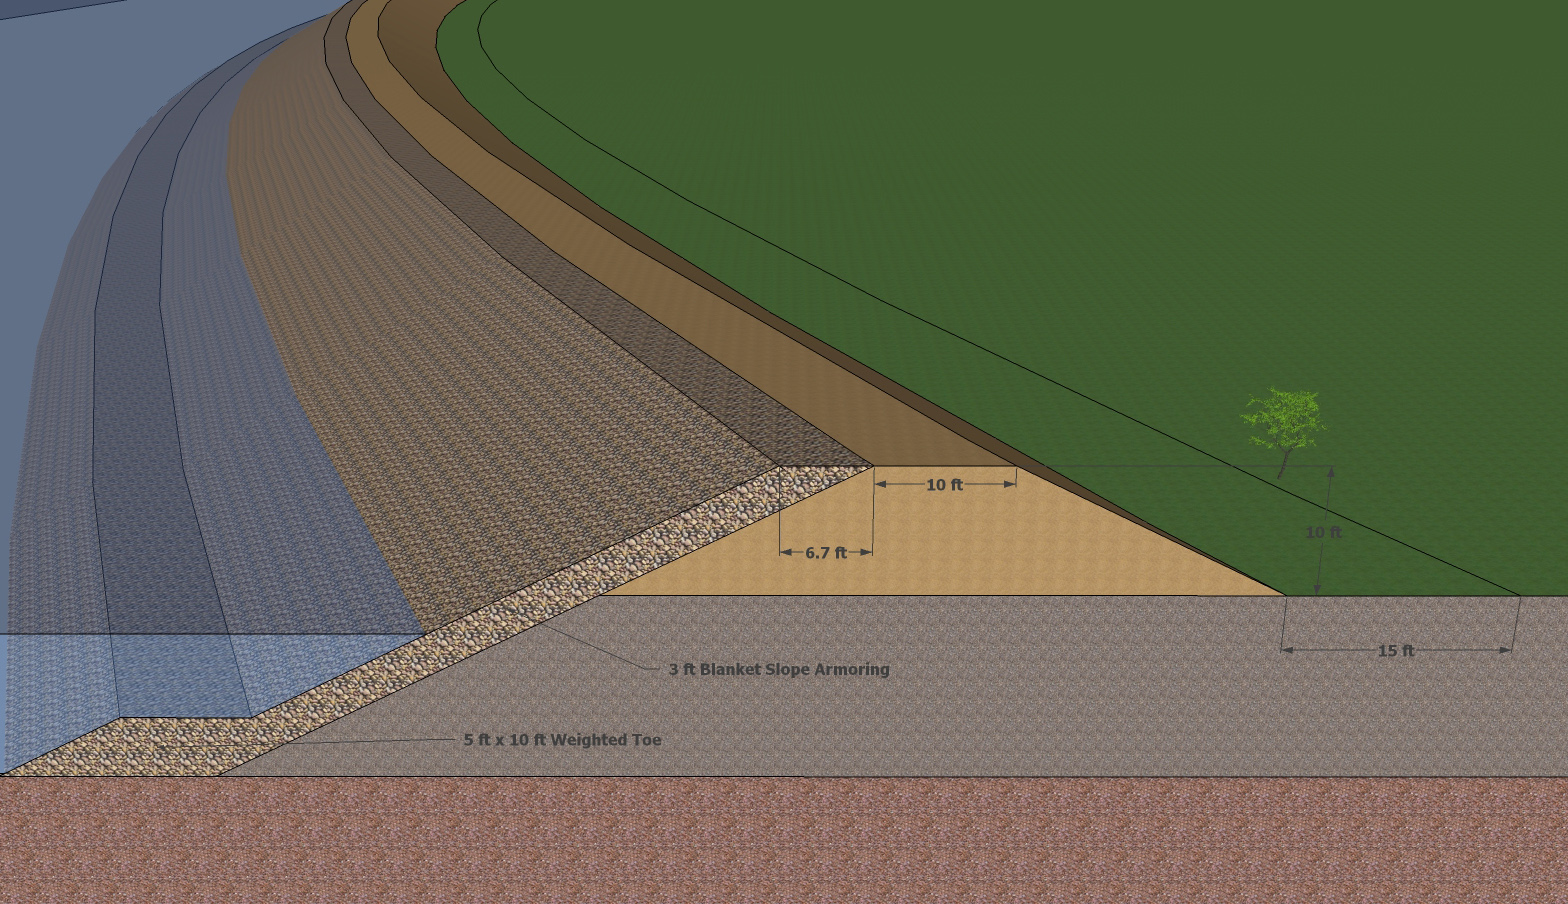
Task: Select the vertical 10 ft height dimension
Action: point(1323,533)
